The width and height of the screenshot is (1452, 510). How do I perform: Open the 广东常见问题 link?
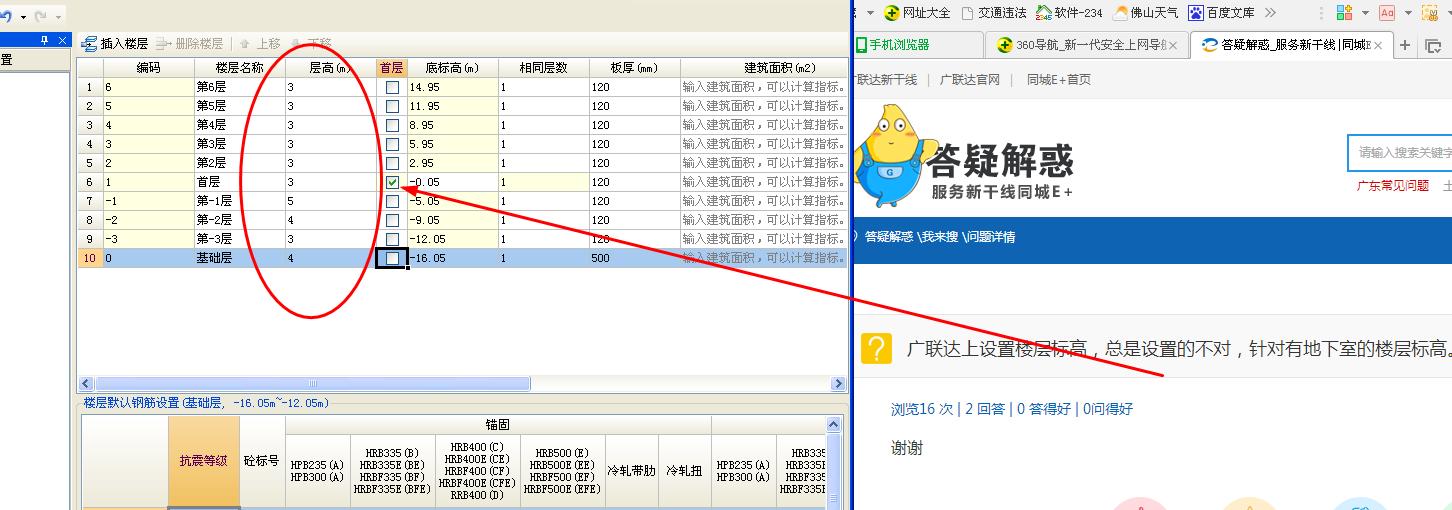(x=1392, y=186)
